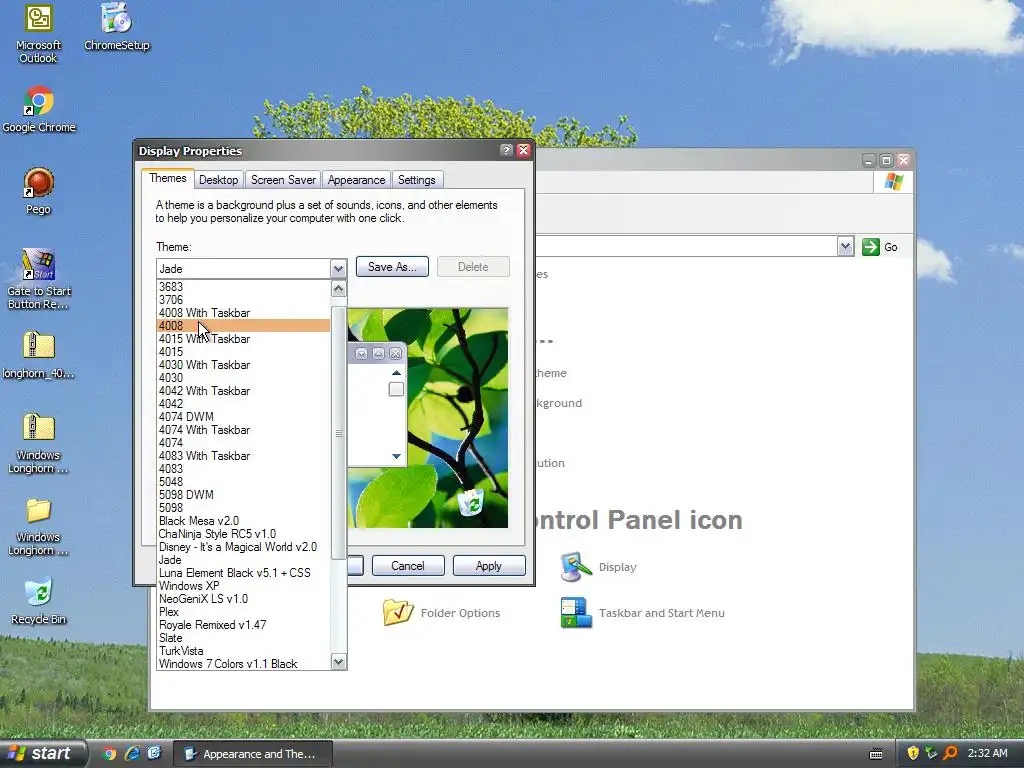Open Folder Options control panel icon

(x=441, y=613)
